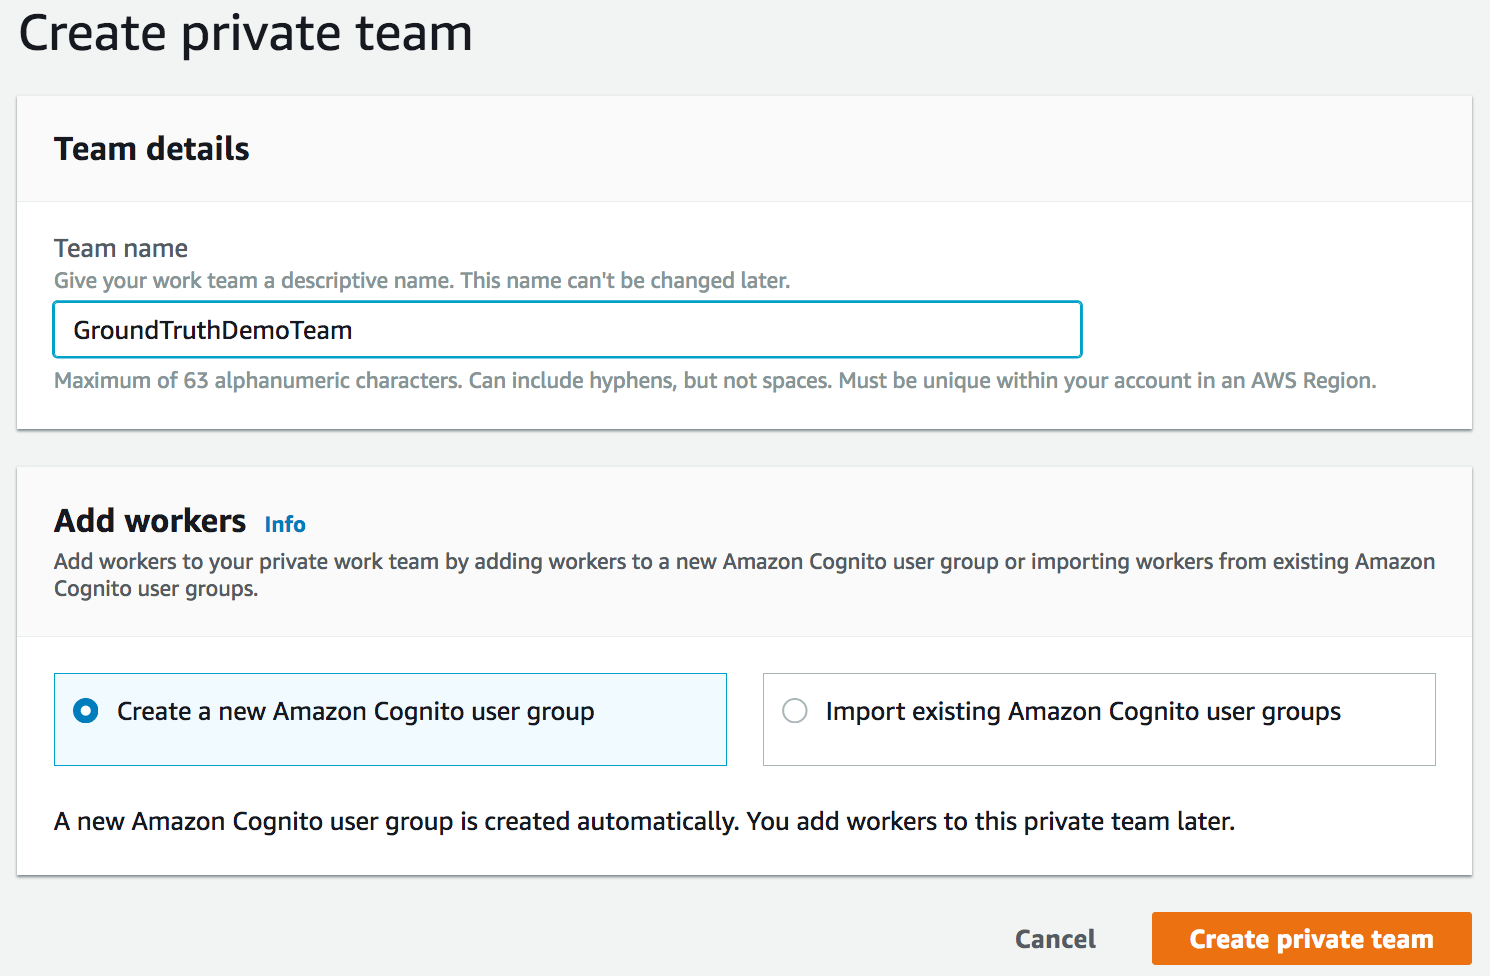Click the note about automatically created Cognito group
This screenshot has height=976, width=1490.
[644, 822]
